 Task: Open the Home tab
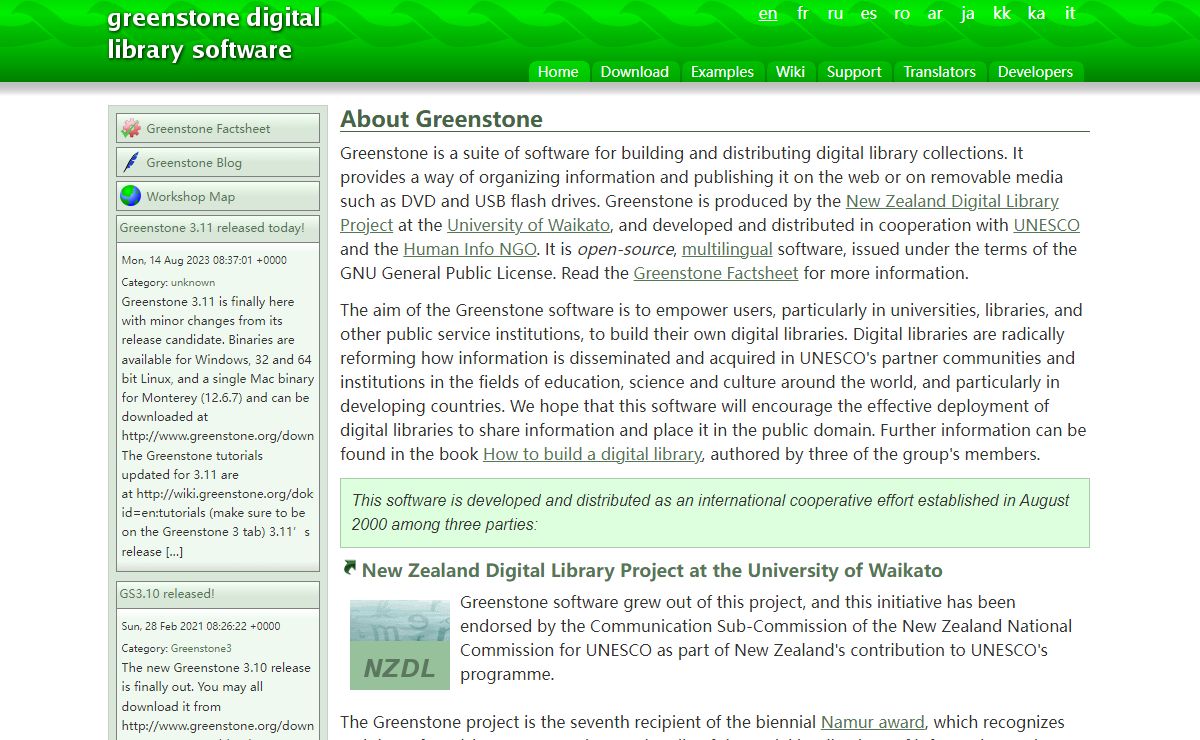click(x=558, y=72)
